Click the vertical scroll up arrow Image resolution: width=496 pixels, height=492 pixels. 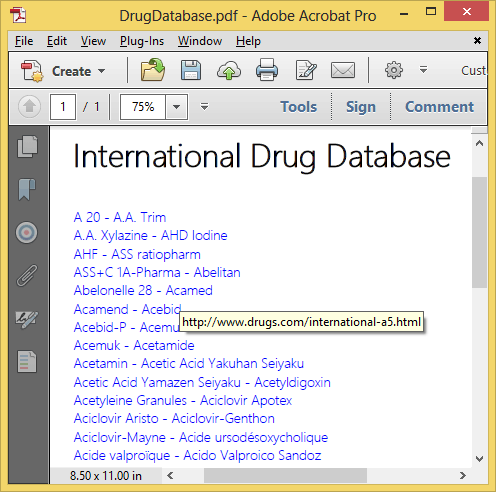point(479,143)
